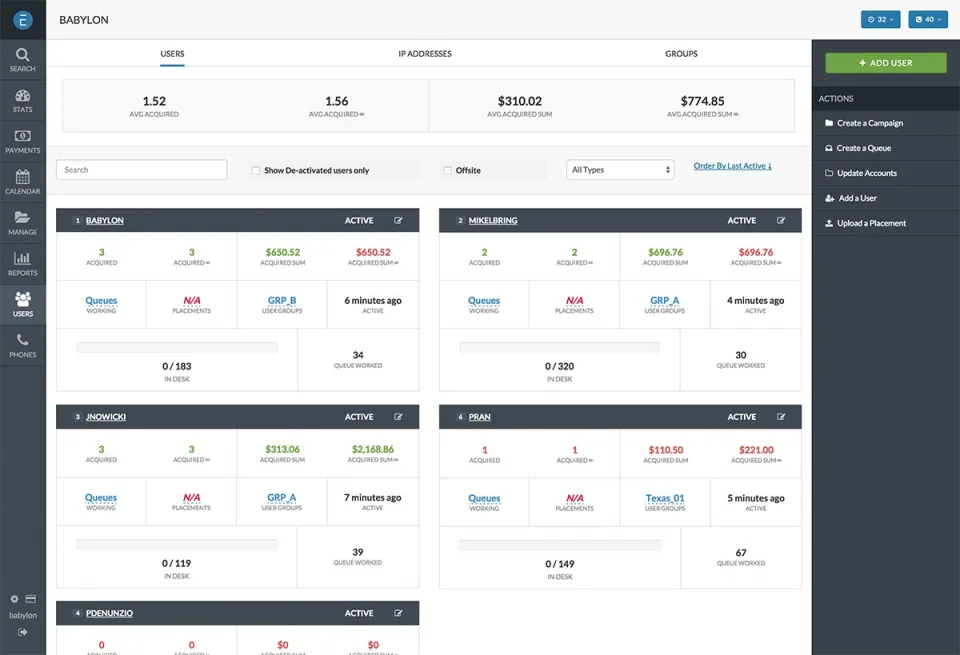
Task: Click the user Search input field
Action: coord(141,170)
